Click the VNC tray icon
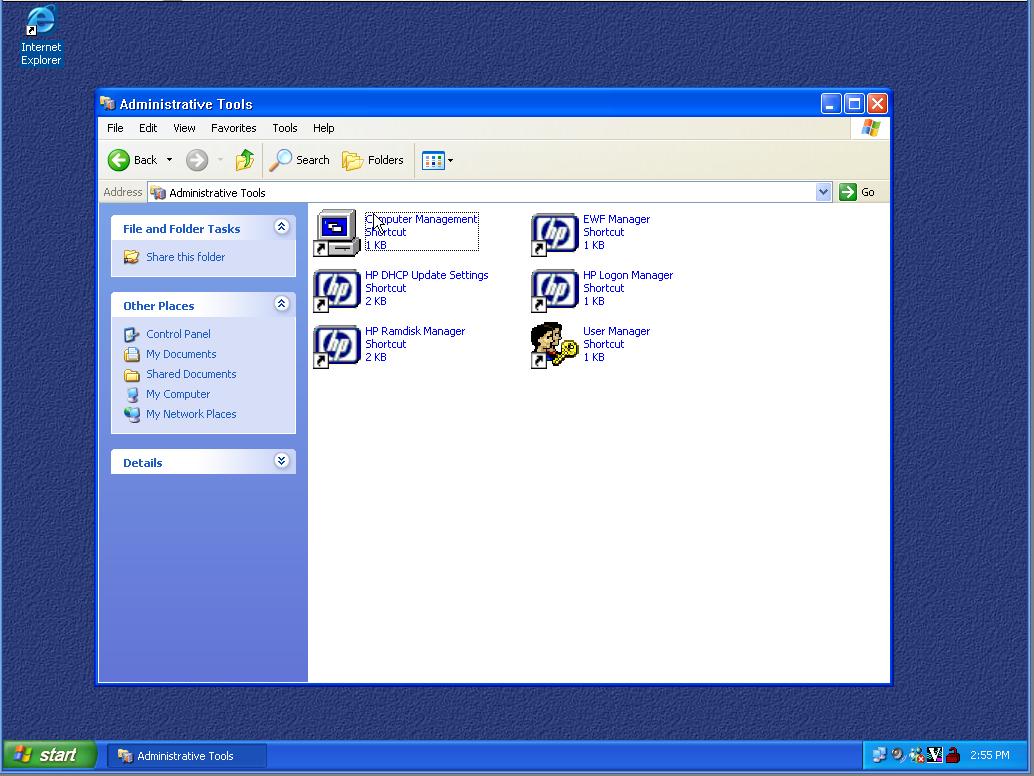 [x=934, y=755]
